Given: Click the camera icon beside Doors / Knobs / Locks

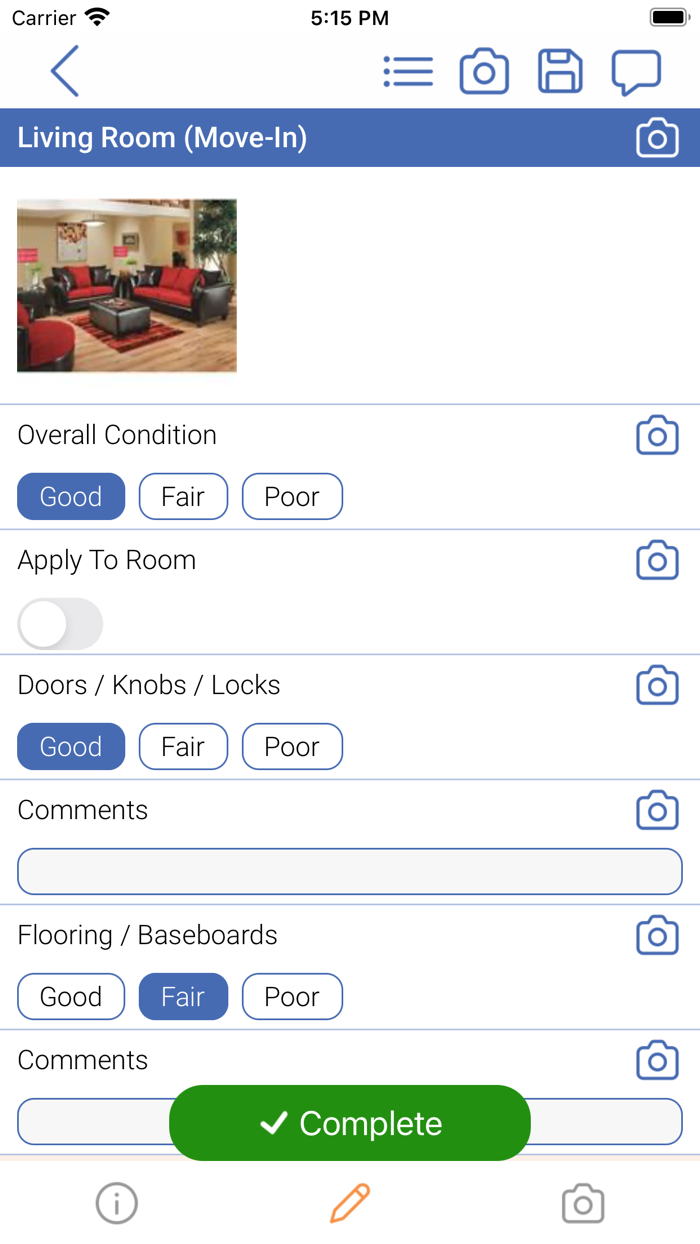Looking at the screenshot, I should tap(657, 685).
